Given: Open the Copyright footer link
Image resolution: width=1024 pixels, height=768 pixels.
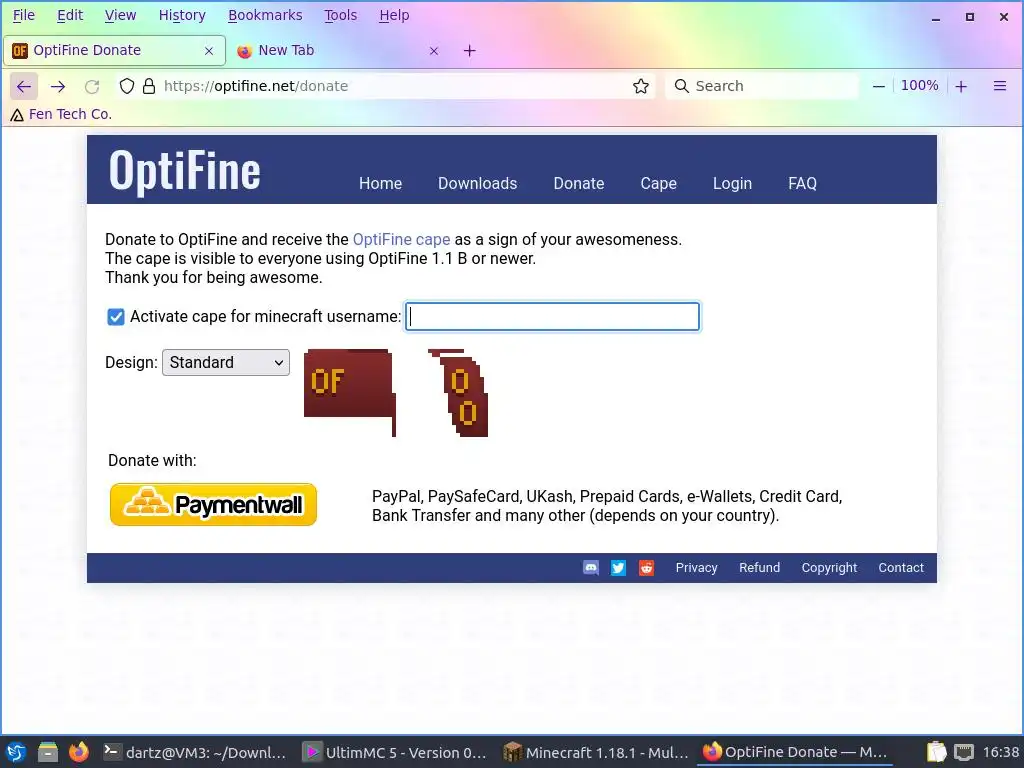Looking at the screenshot, I should click(x=829, y=568).
